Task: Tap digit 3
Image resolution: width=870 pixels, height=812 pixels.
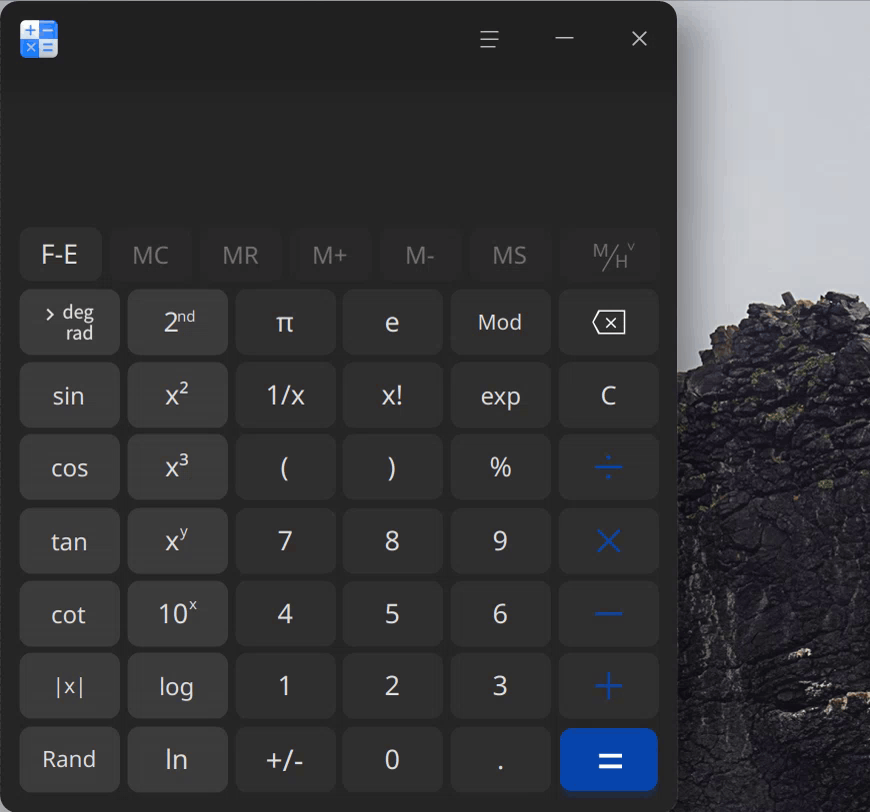Action: 500,686
